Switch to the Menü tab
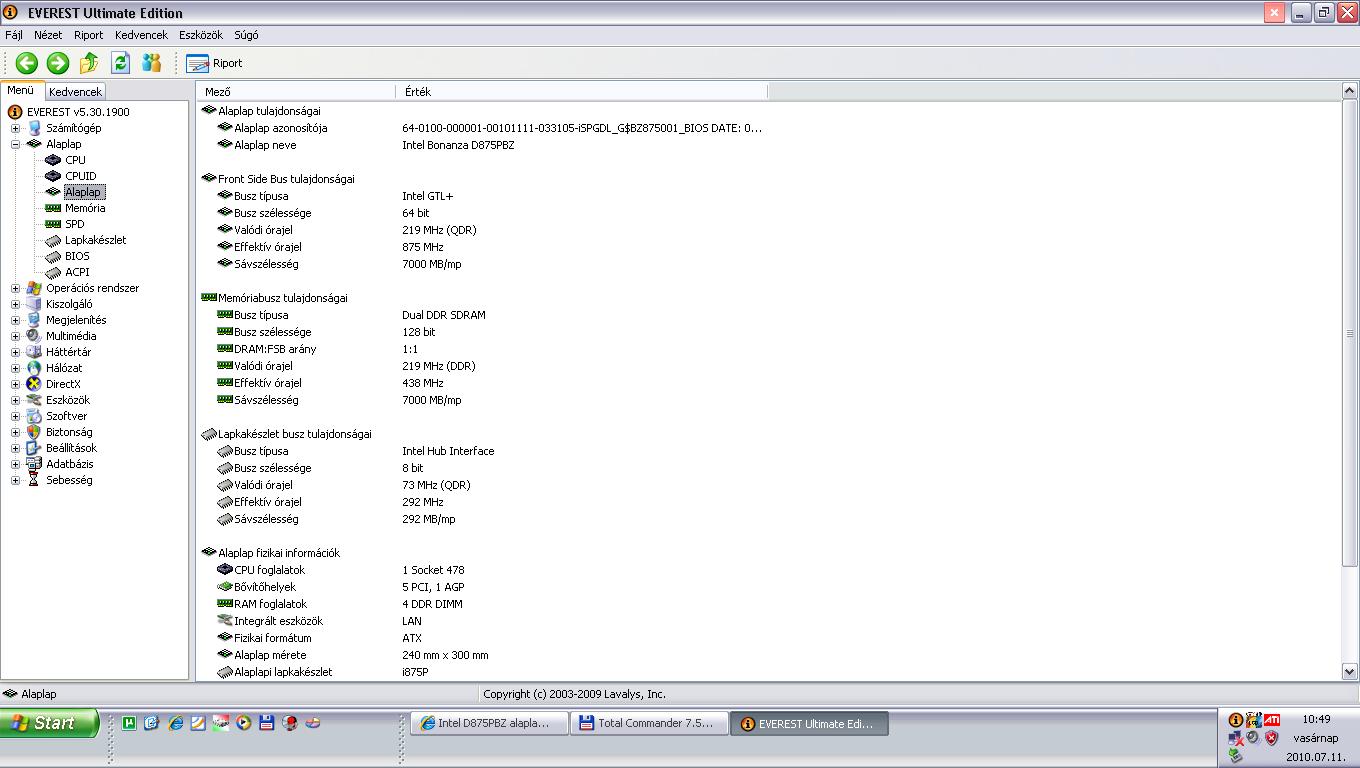The image size is (1360, 768). (x=20, y=90)
